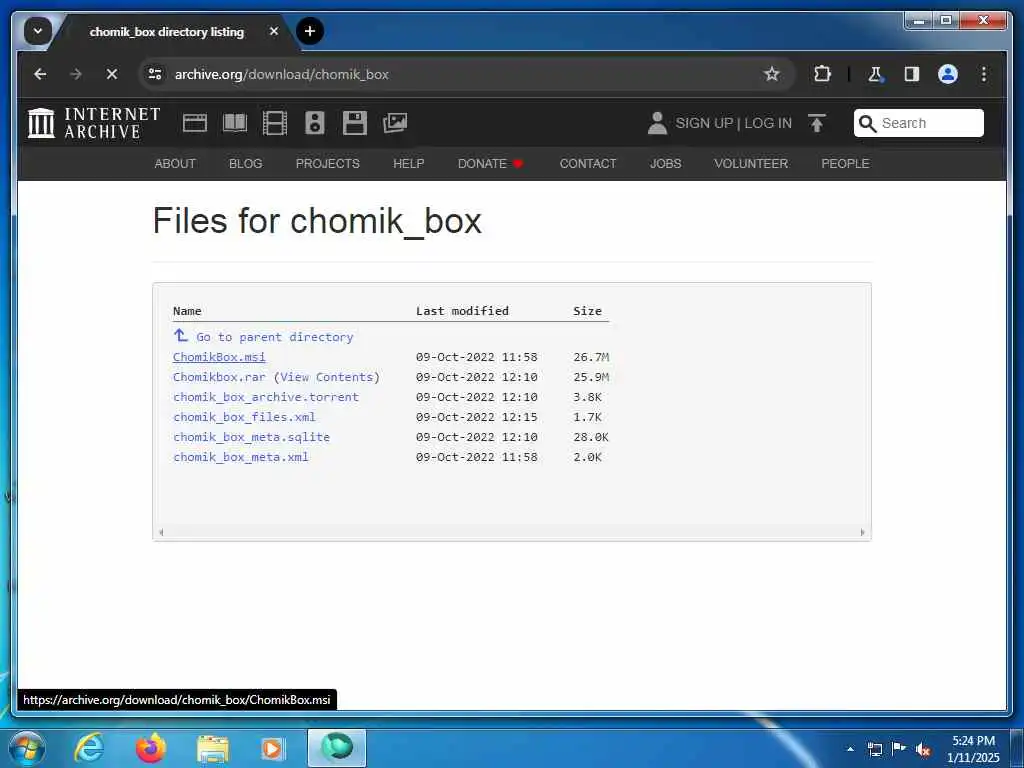Open the PROJECTS menu item

328,164
